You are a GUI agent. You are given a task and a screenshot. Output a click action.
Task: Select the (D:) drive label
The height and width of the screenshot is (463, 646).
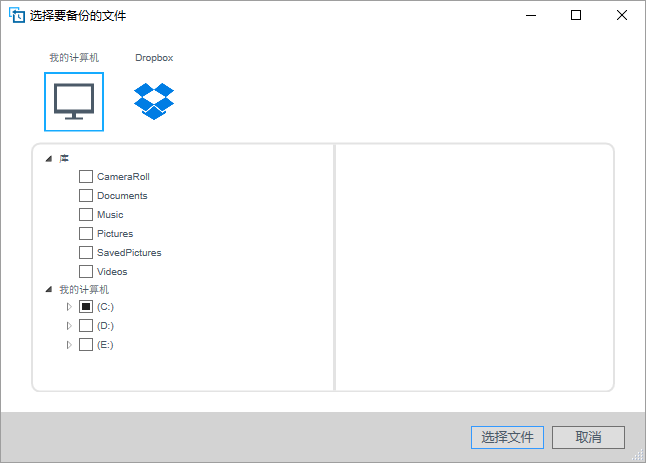coord(105,326)
